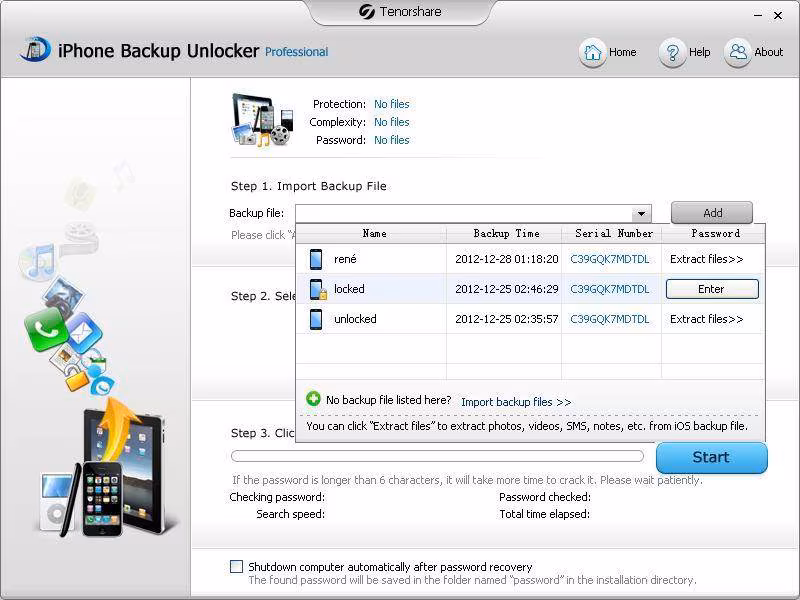This screenshot has height=600, width=800.
Task: Click the Complexity No files value
Action: (392, 122)
